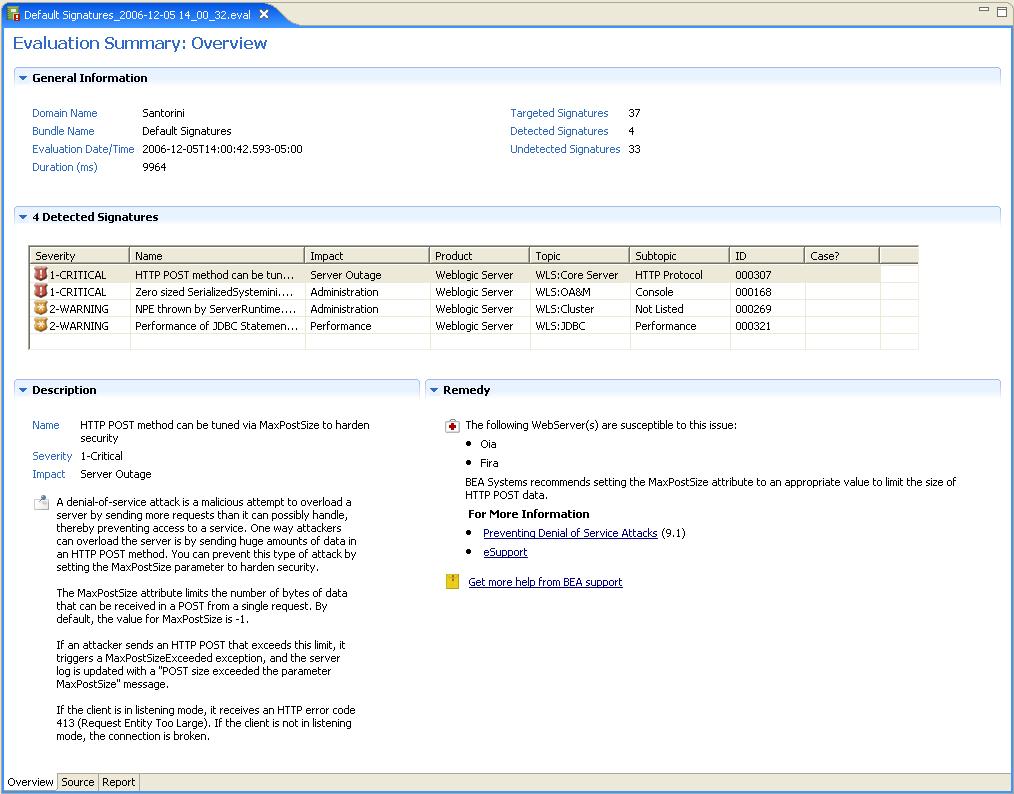Click the warning severity icon for ID 000321

pos(41,325)
